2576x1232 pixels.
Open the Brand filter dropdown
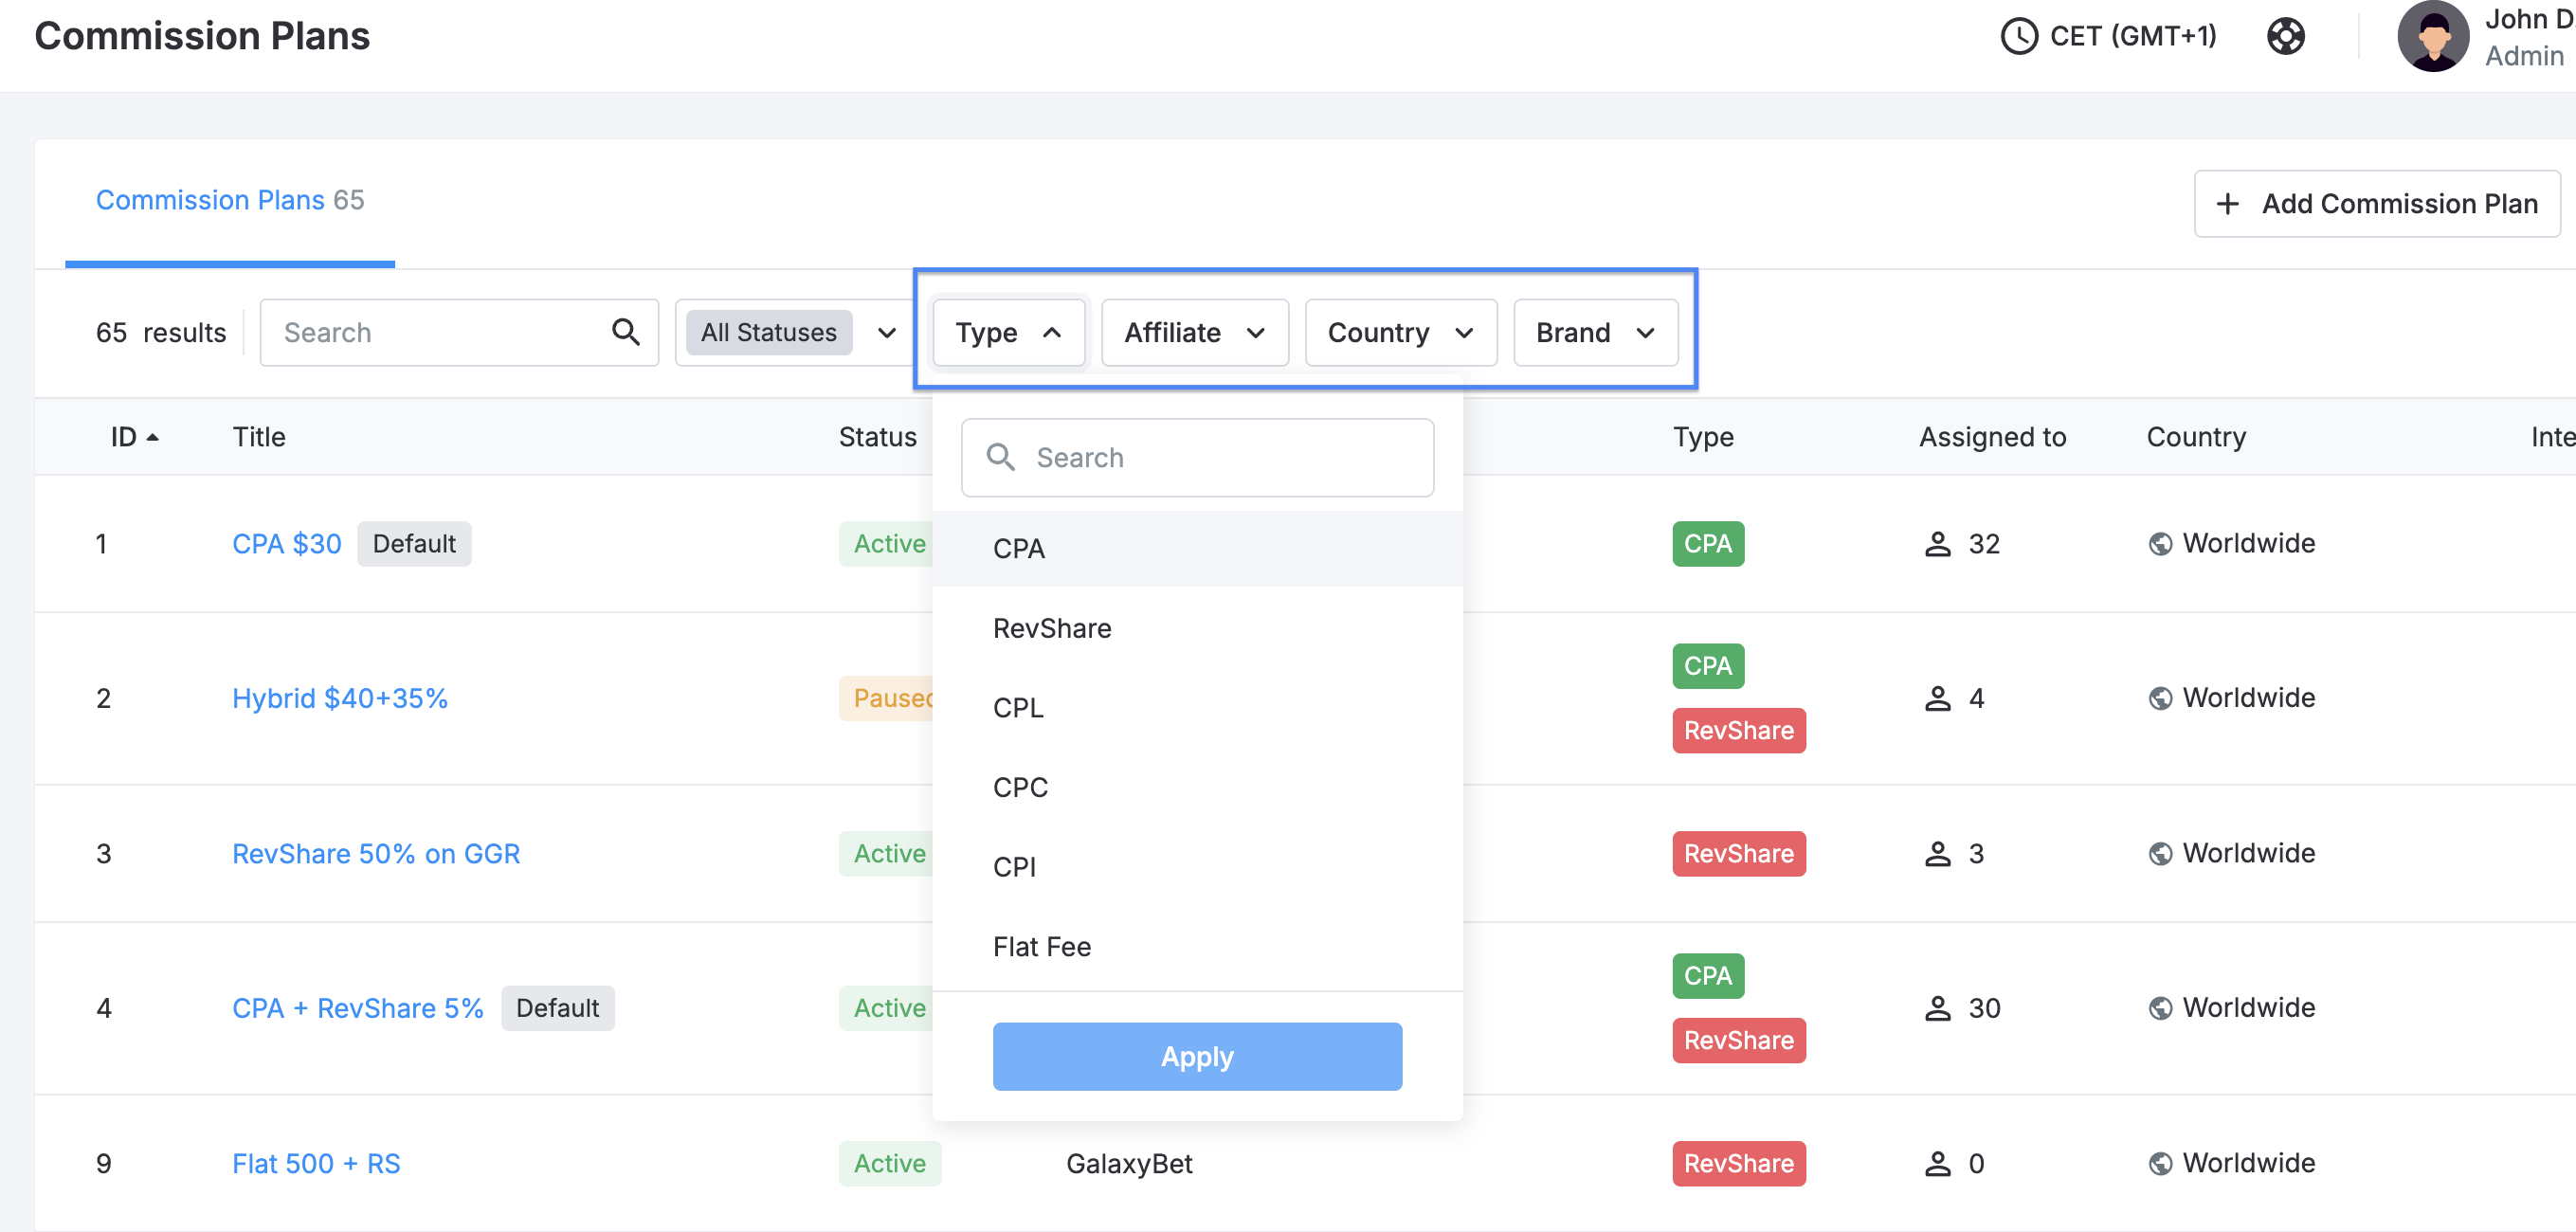(1595, 332)
